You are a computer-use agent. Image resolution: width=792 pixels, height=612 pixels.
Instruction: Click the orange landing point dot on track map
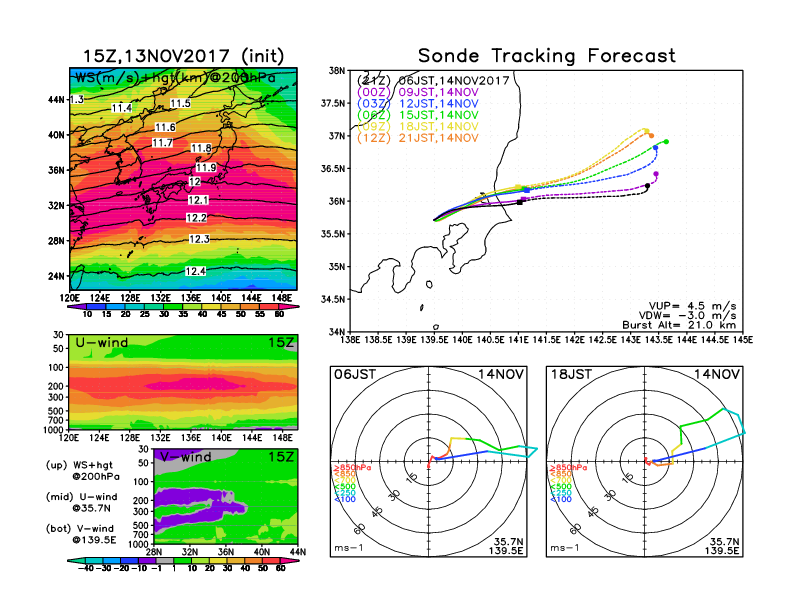[x=652, y=135]
